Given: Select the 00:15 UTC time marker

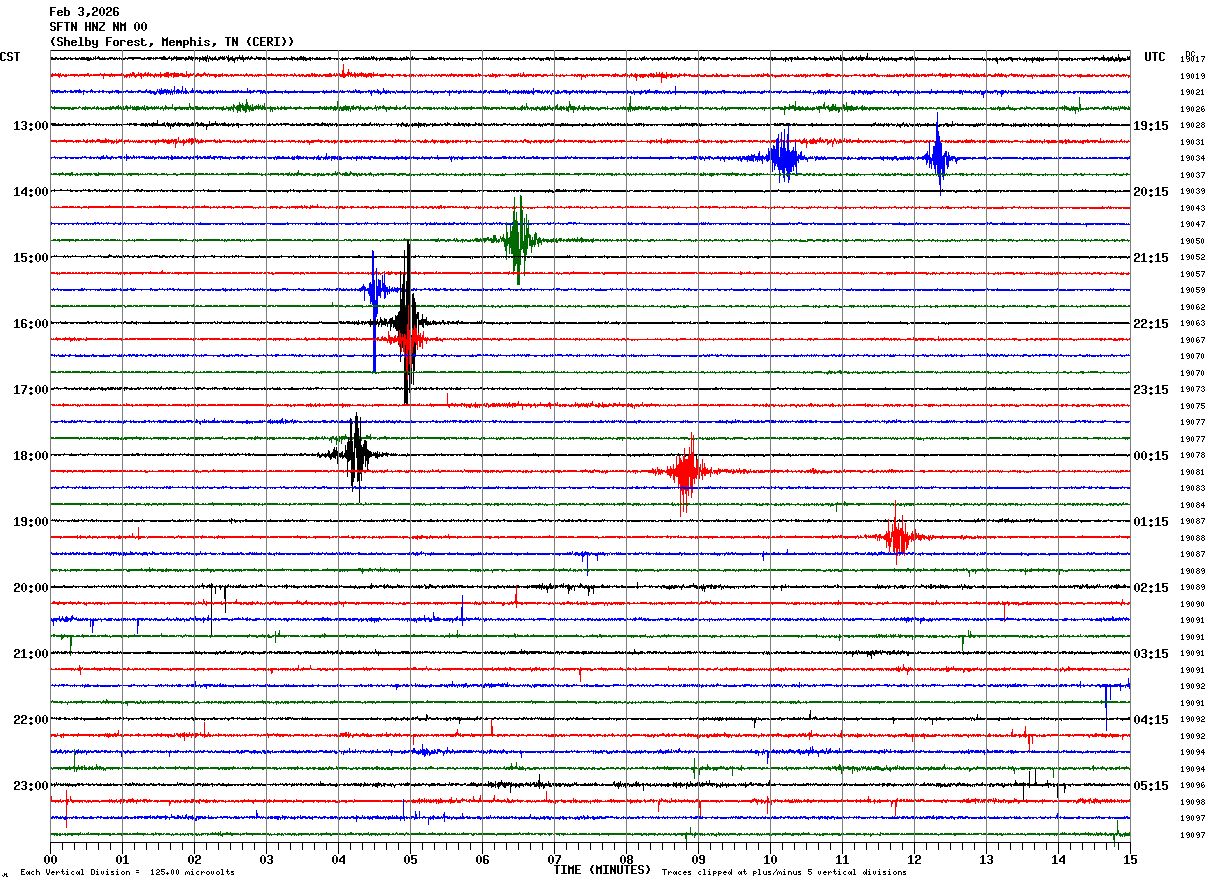Looking at the screenshot, I should pos(1150,456).
